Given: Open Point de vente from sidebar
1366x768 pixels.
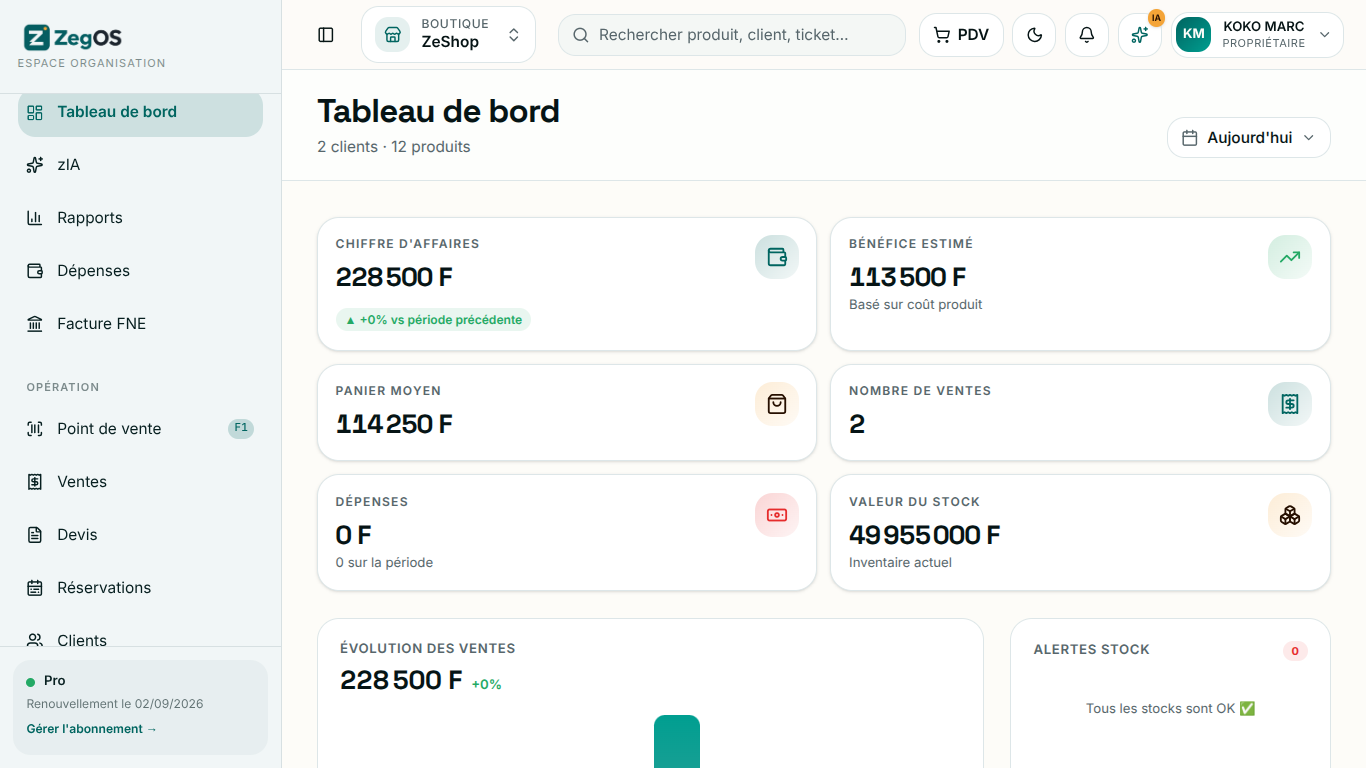Looking at the screenshot, I should tap(140, 429).
